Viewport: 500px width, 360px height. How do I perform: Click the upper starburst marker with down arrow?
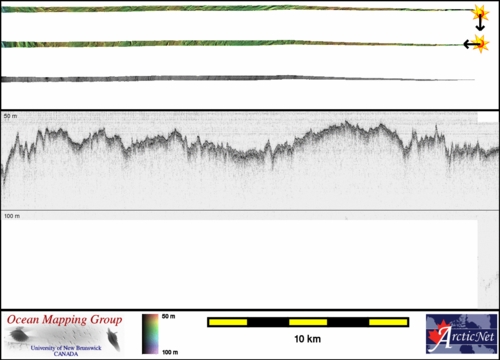tap(480, 14)
